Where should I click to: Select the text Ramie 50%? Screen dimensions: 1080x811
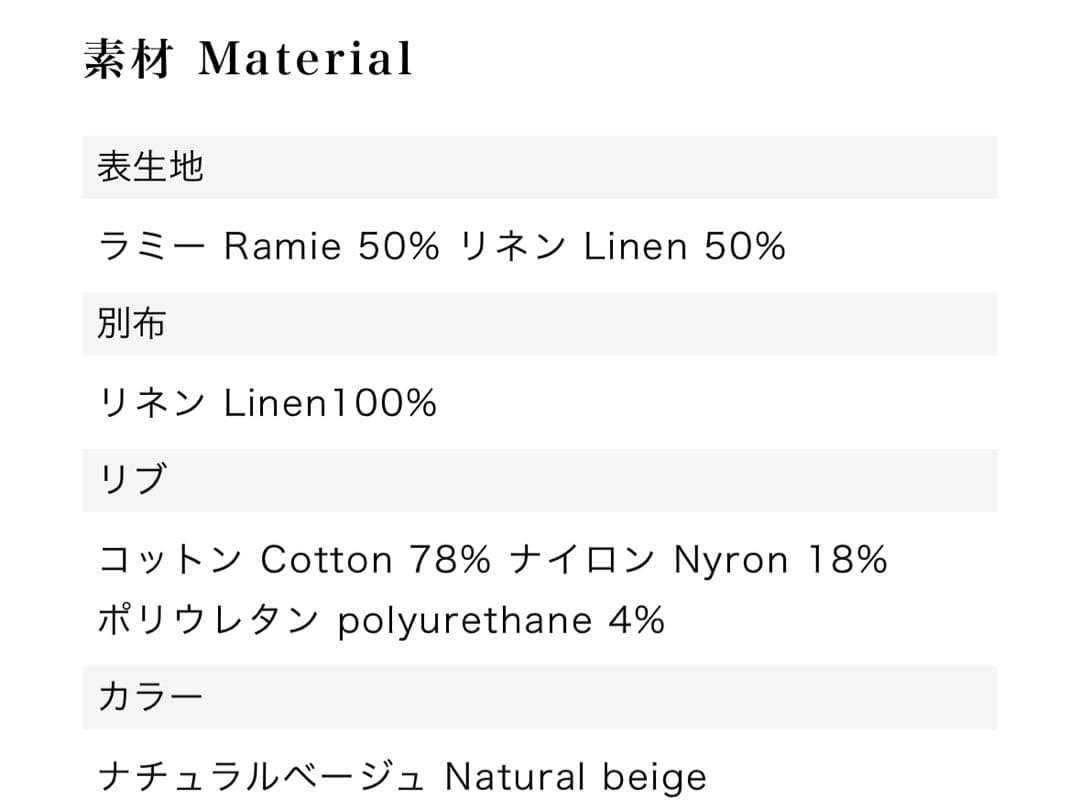coord(331,246)
